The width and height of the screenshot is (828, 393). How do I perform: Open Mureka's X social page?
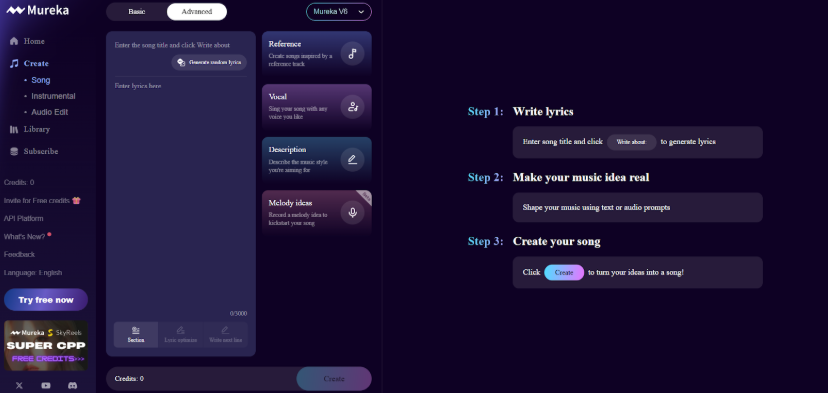20,386
